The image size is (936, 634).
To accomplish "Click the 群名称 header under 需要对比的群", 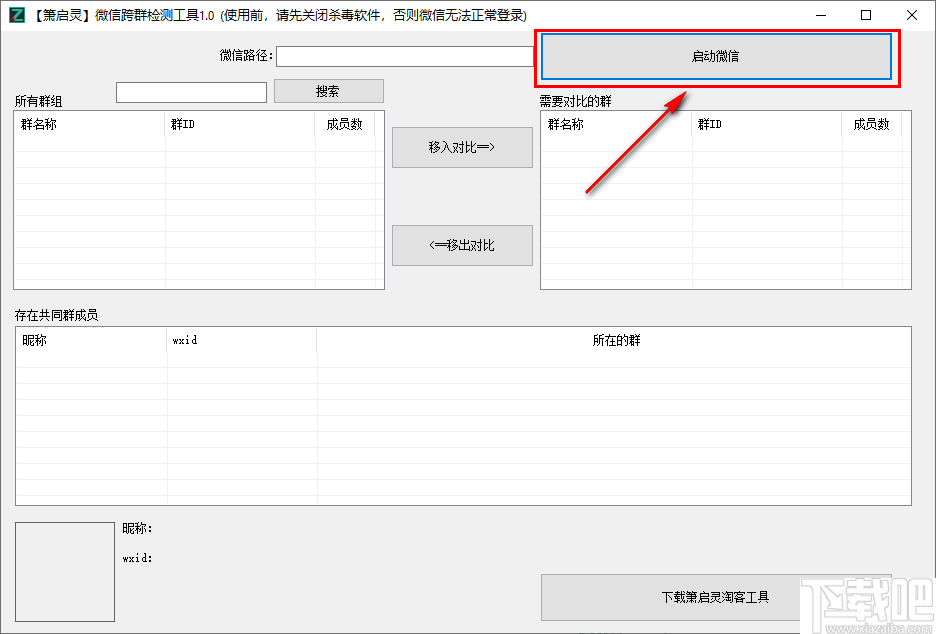I will pos(615,124).
